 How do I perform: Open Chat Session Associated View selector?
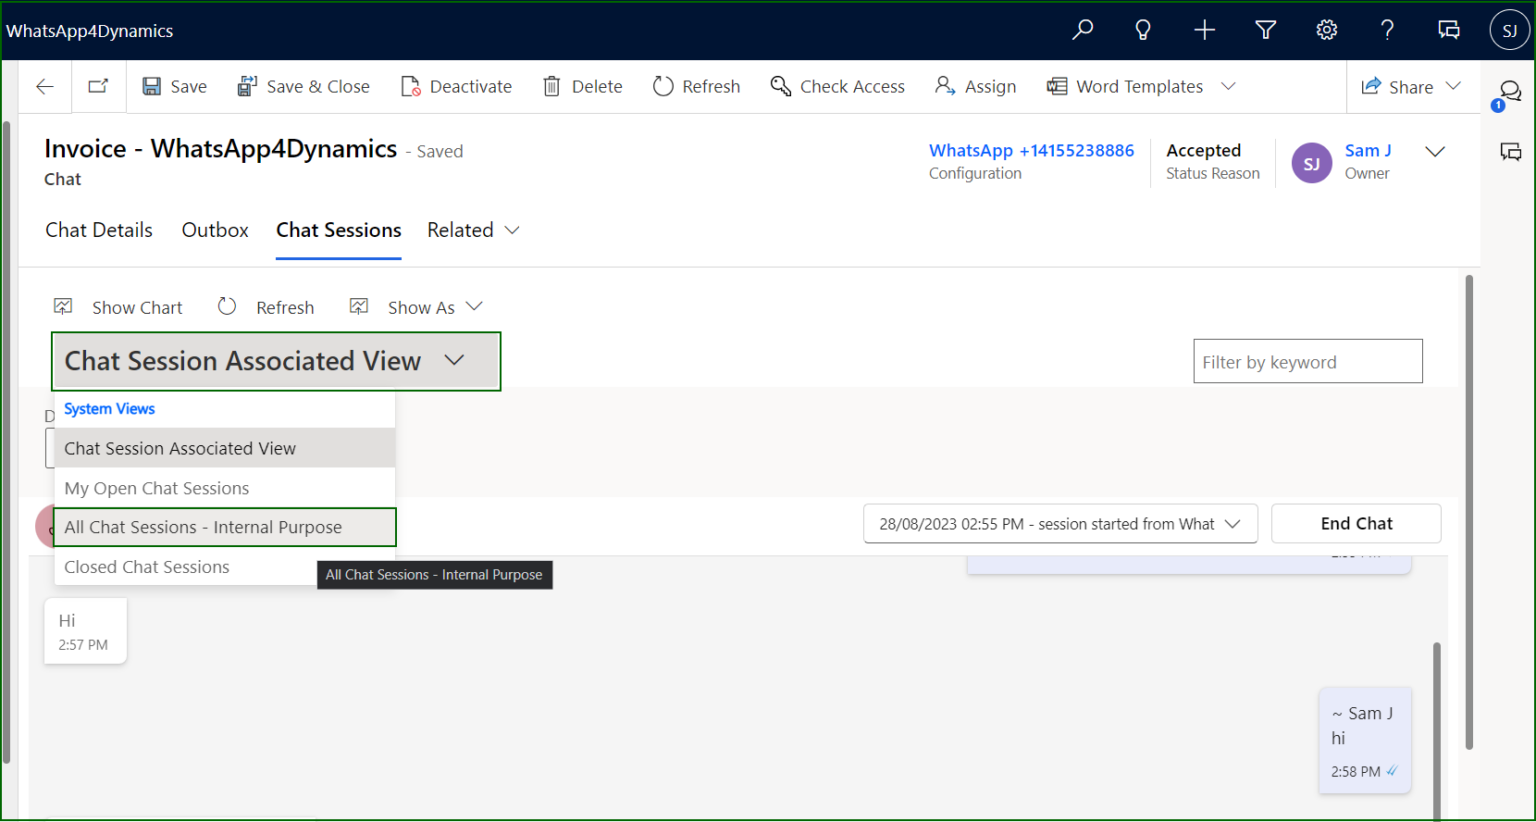276,361
